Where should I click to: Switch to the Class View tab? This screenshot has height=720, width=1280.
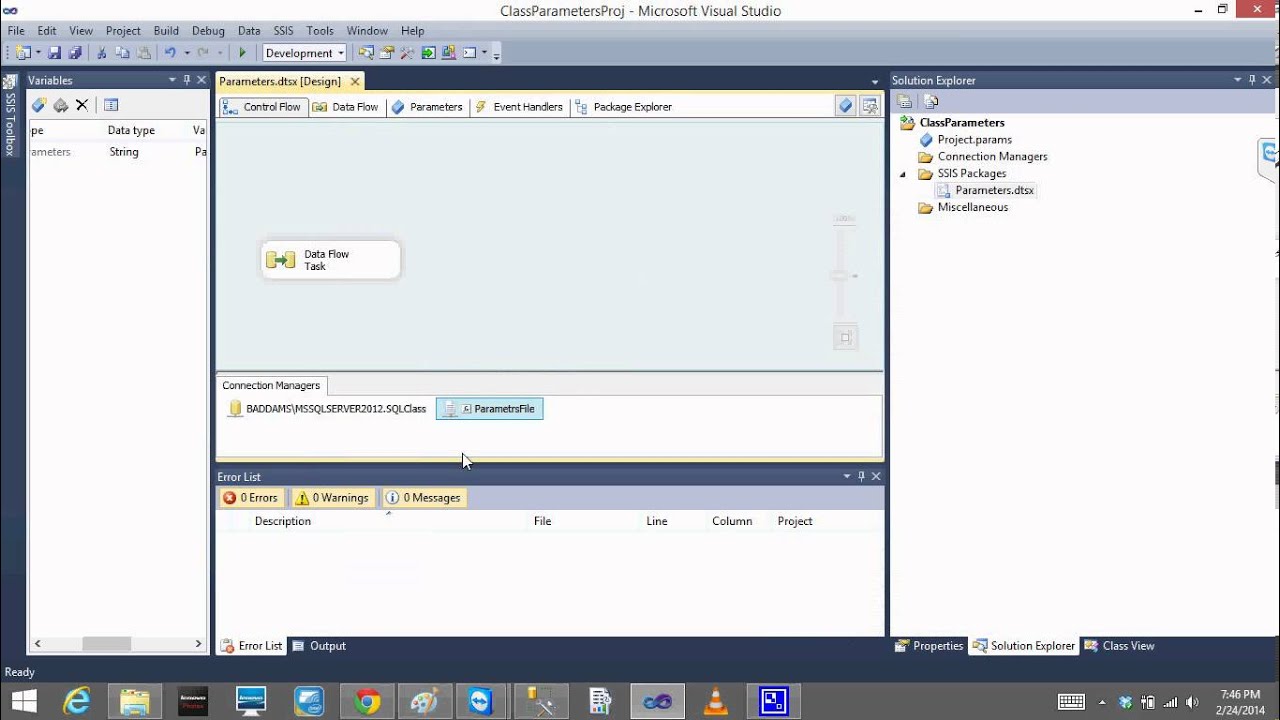tap(1119, 646)
